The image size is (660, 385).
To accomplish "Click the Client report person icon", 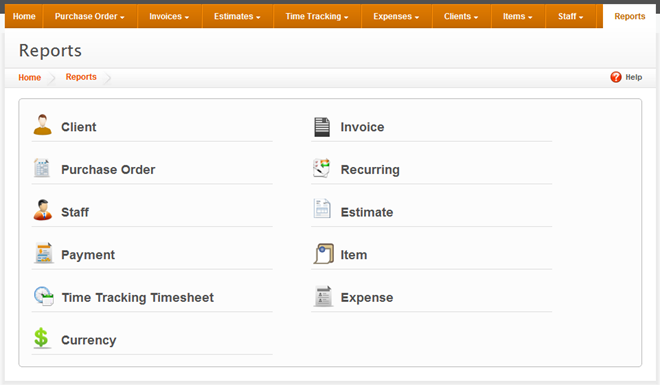I will pyautogui.click(x=43, y=125).
